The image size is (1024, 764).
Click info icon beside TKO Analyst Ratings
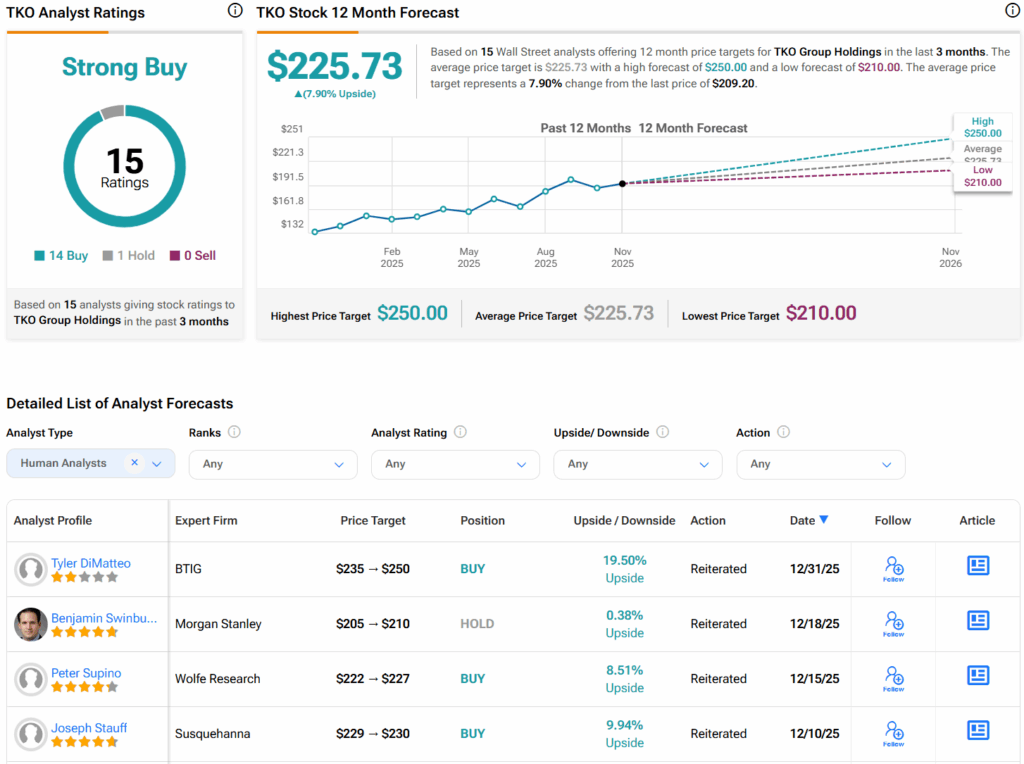[235, 11]
